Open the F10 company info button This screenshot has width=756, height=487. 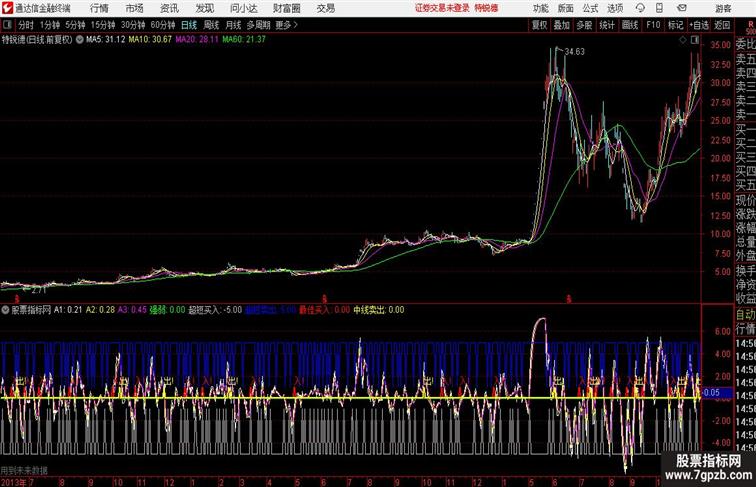653,25
